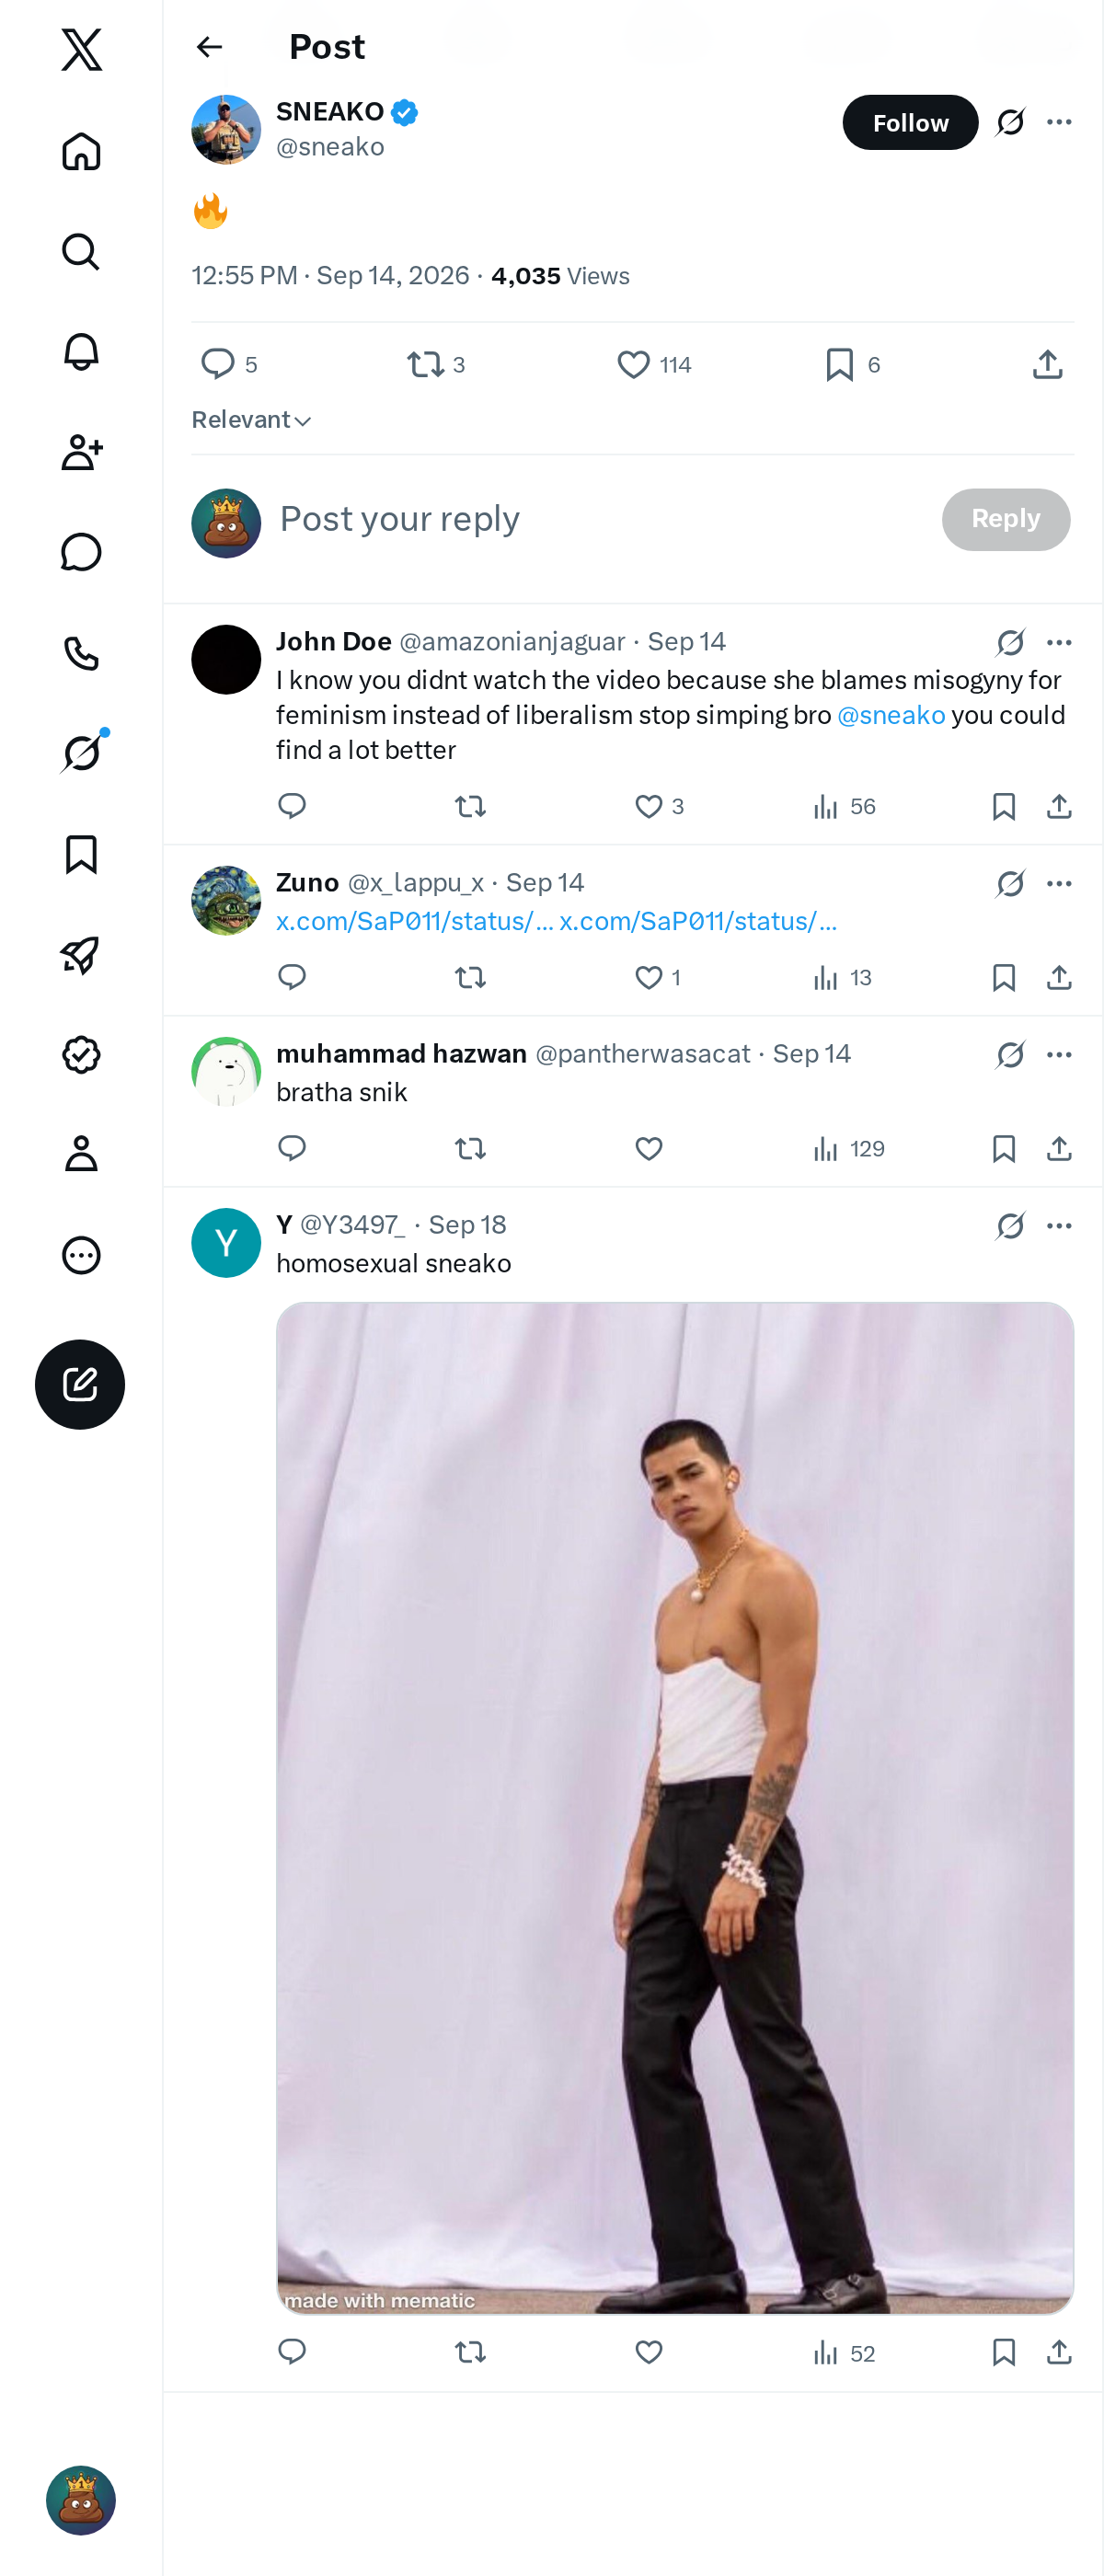Screen dimensions: 1104x2576
Task: Click the compose post button
Action: (x=80, y=1384)
